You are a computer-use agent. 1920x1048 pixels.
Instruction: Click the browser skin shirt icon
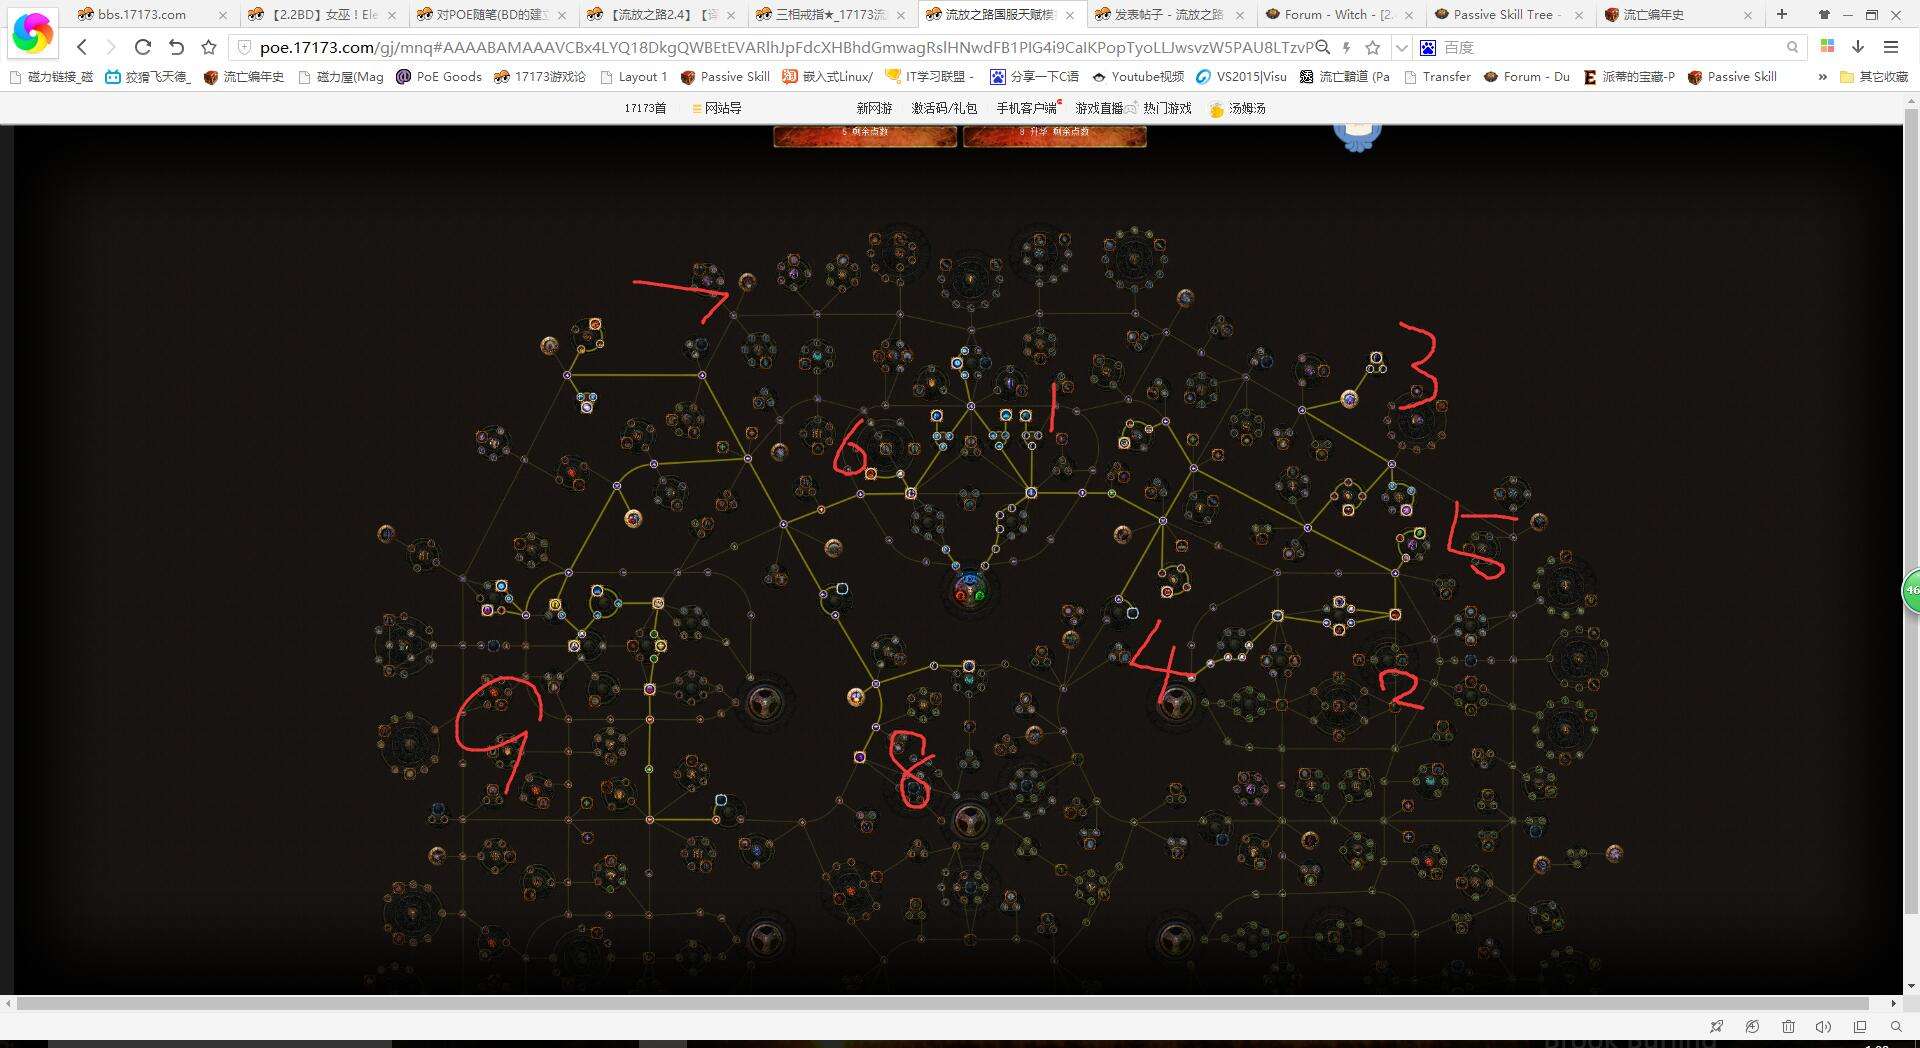[1824, 14]
